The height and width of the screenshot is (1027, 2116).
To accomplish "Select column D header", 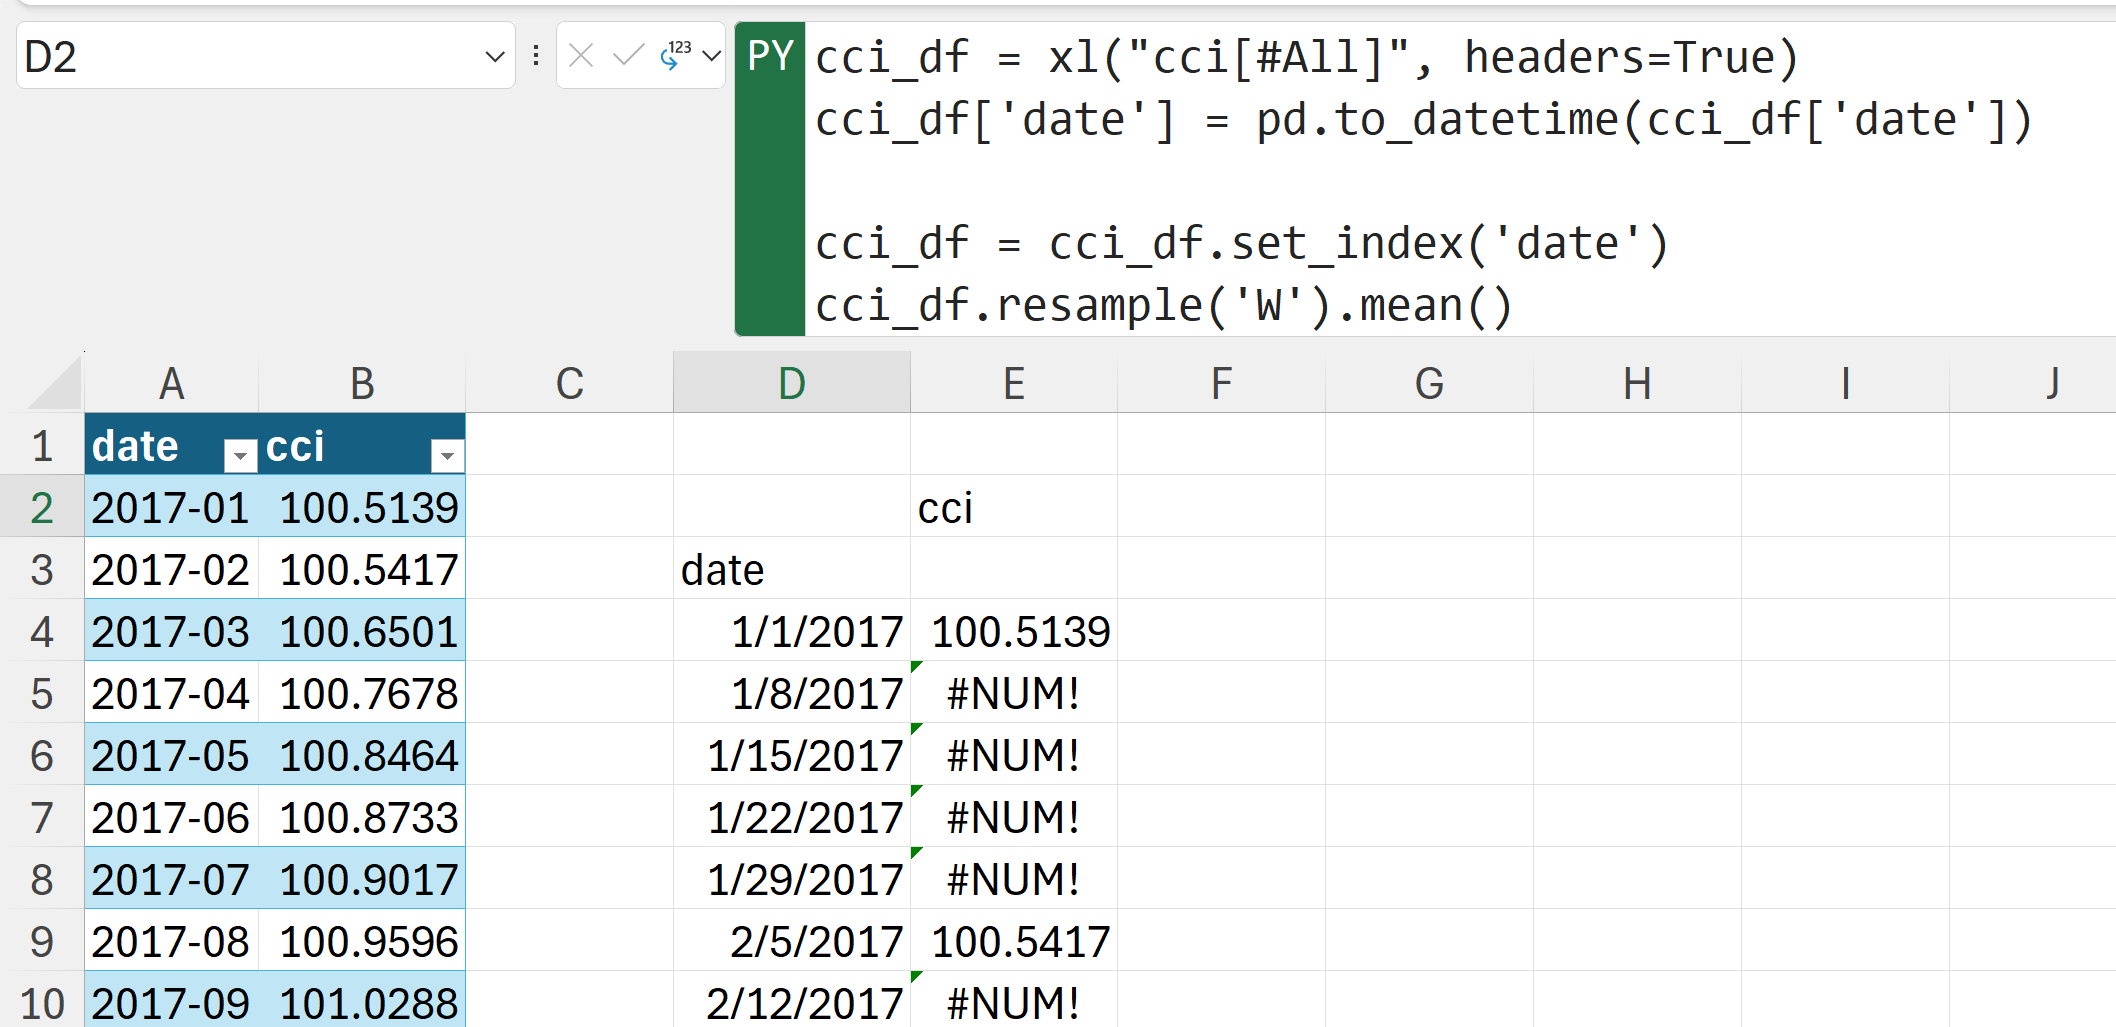I will click(791, 384).
